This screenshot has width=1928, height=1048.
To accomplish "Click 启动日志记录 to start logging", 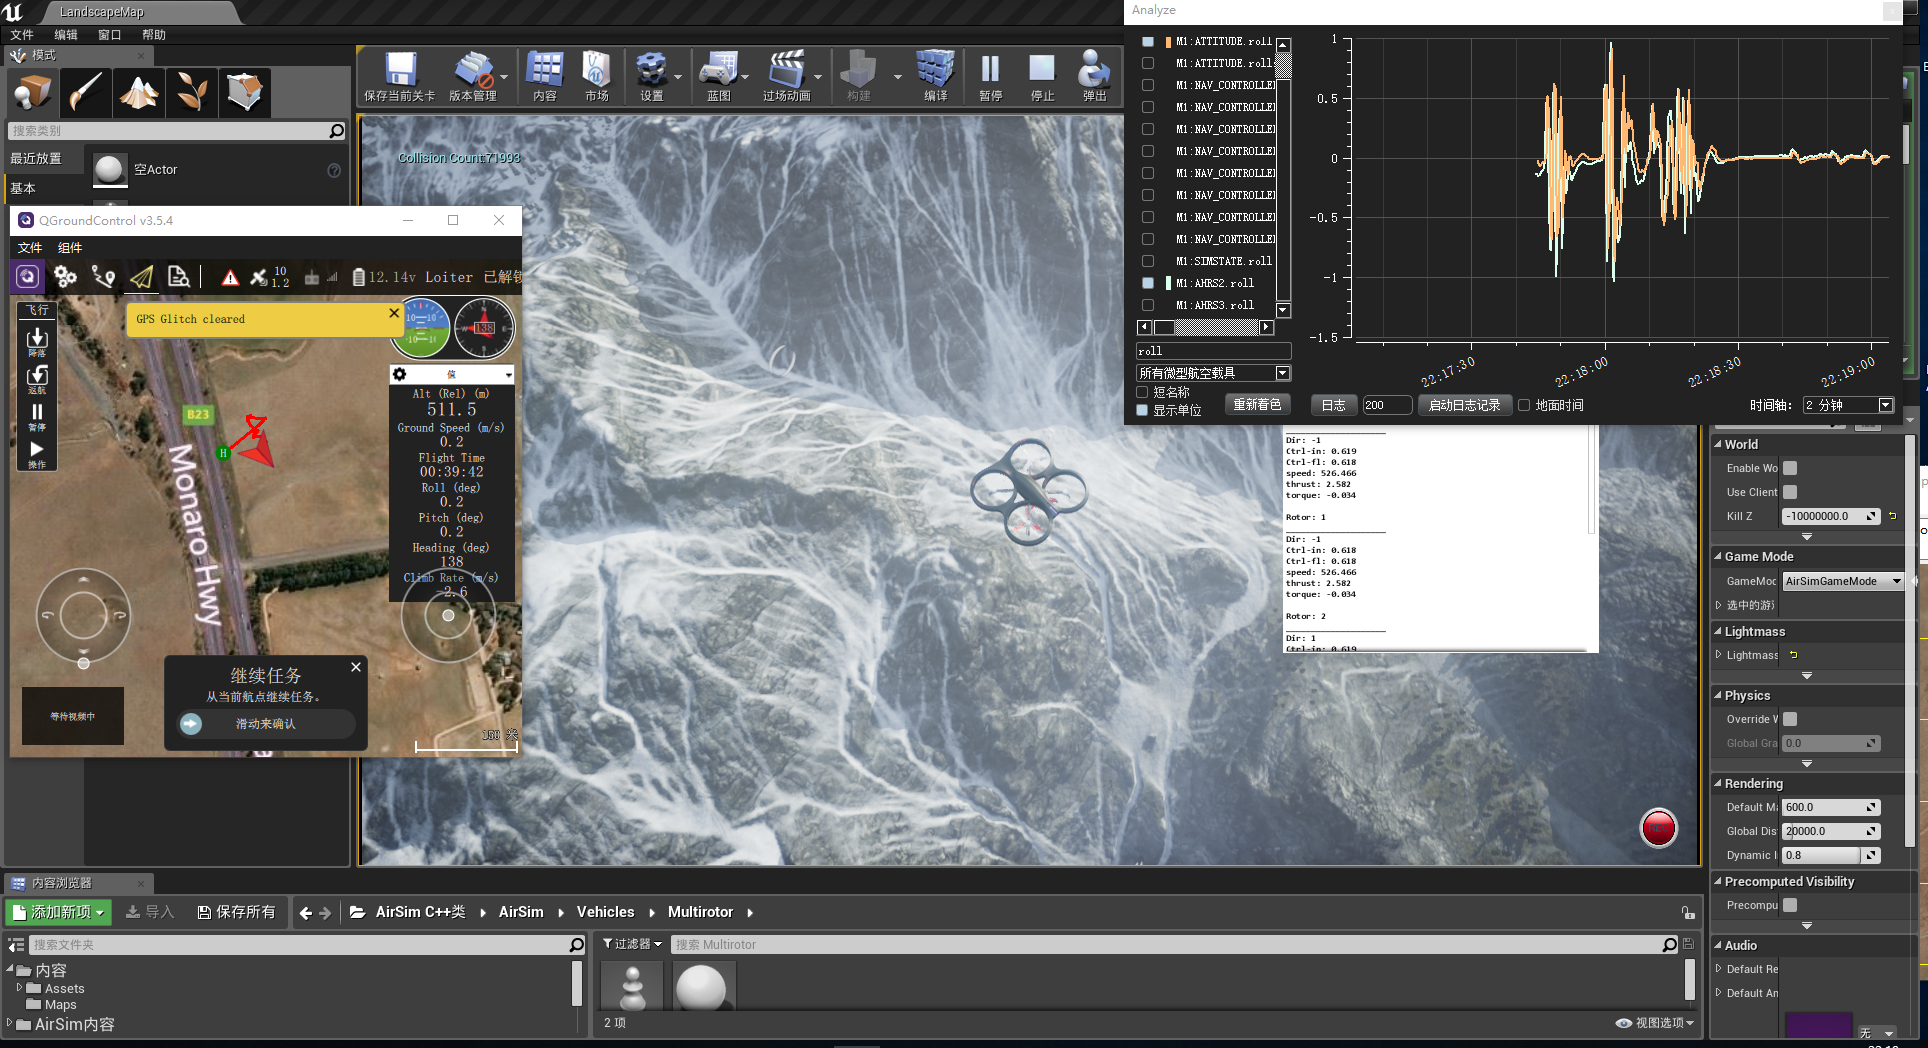I will tap(1464, 404).
